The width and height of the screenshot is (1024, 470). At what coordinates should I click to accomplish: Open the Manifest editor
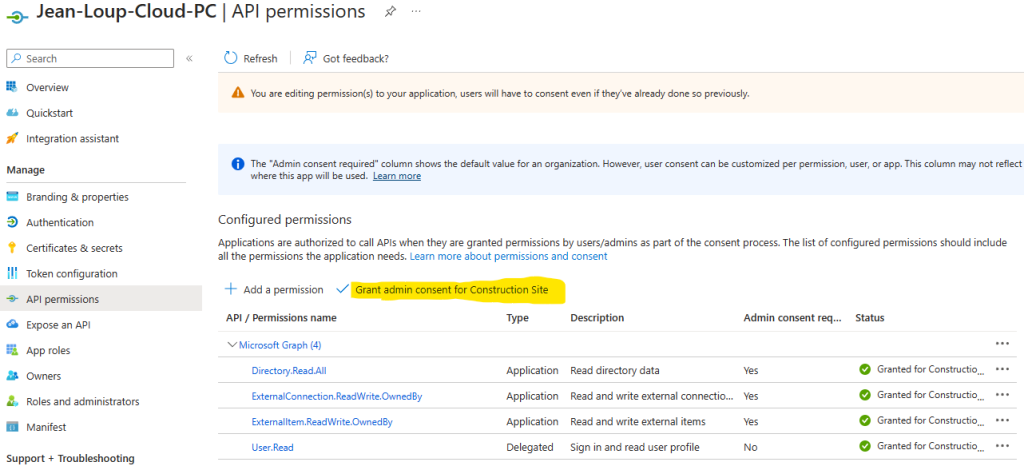coord(46,427)
